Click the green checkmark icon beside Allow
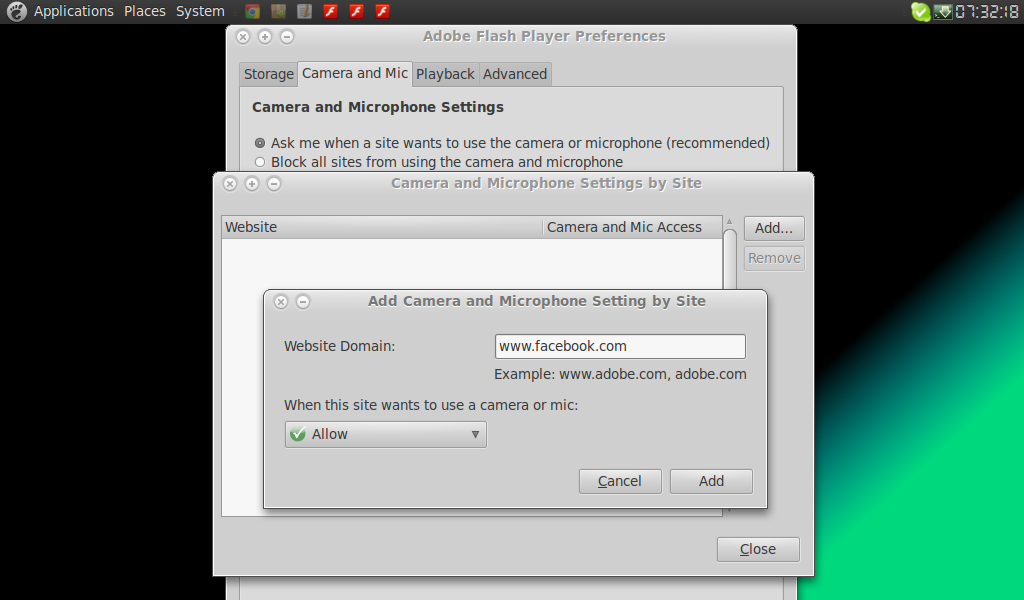 (298, 434)
